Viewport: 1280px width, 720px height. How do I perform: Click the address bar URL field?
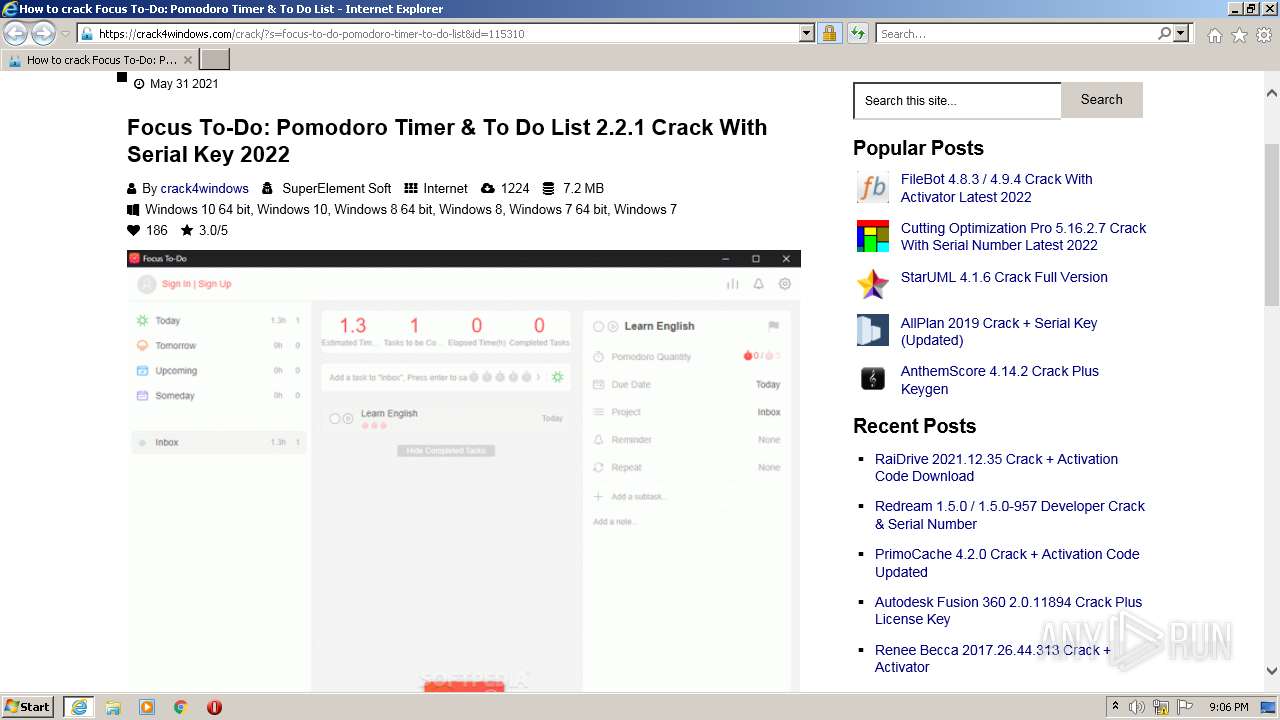coord(438,34)
